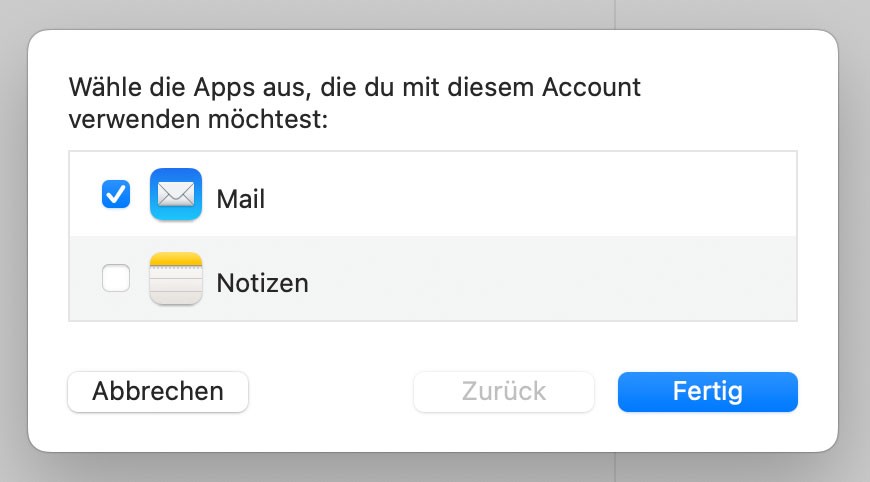Image resolution: width=870 pixels, height=482 pixels.
Task: Click the lined paper area of Notizen icon
Action: coord(175,290)
